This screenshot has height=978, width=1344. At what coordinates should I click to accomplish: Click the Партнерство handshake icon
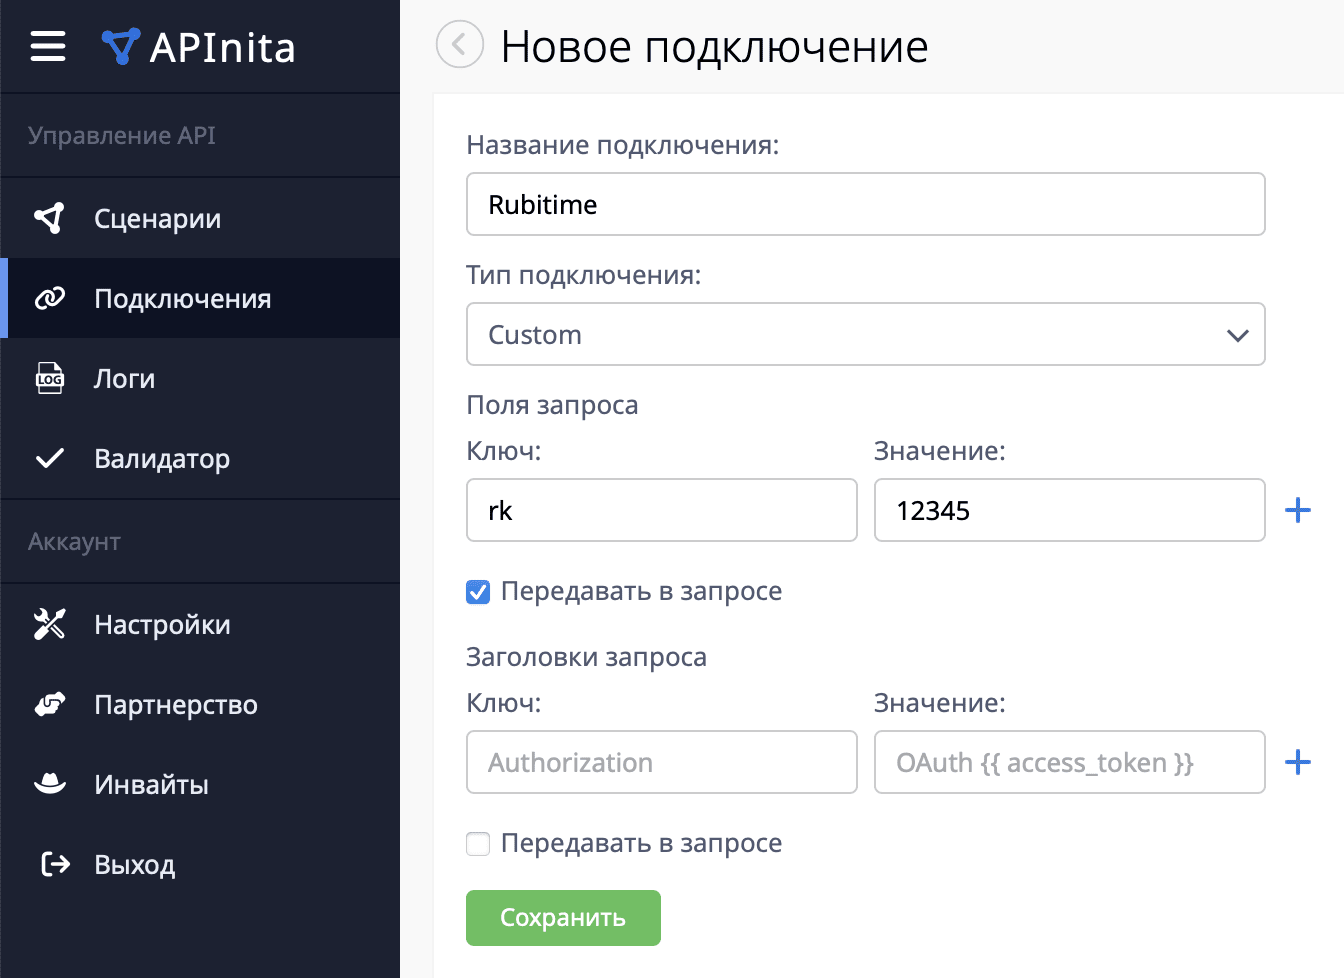pyautogui.click(x=49, y=704)
